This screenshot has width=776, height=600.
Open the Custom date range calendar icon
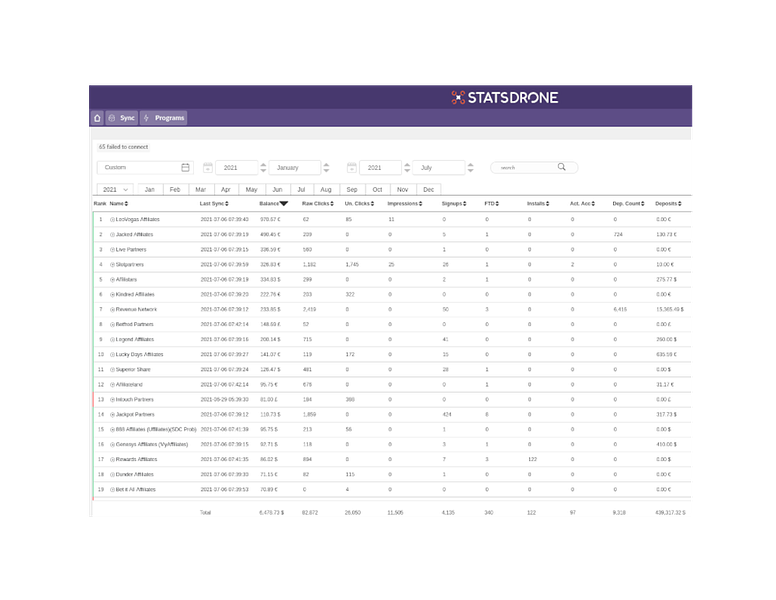click(185, 167)
